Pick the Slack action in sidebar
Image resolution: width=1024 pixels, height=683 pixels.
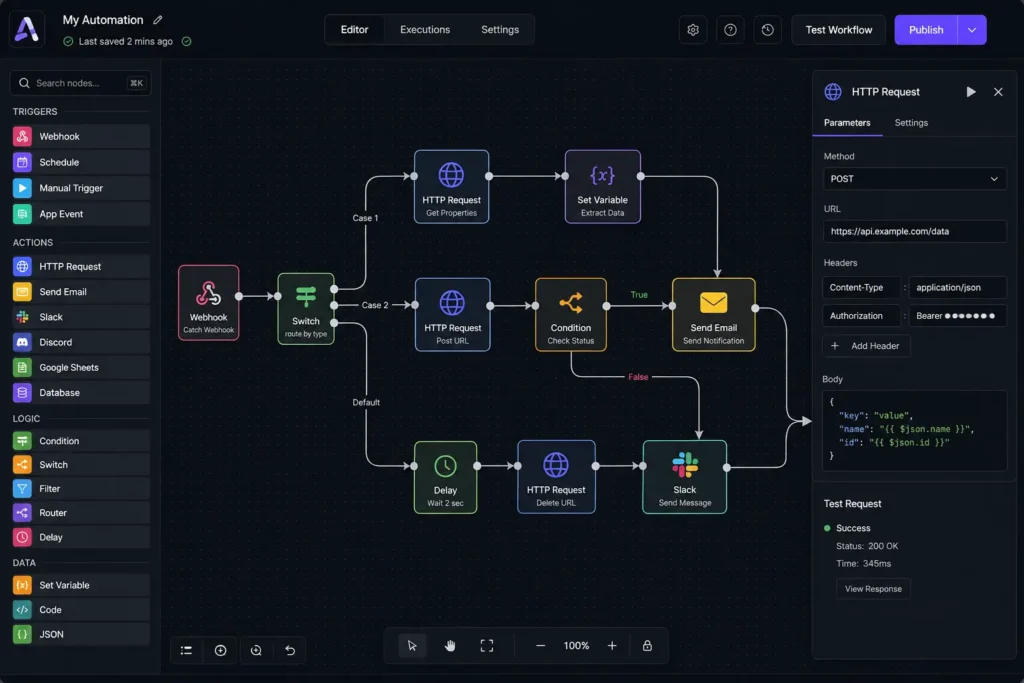(81, 317)
